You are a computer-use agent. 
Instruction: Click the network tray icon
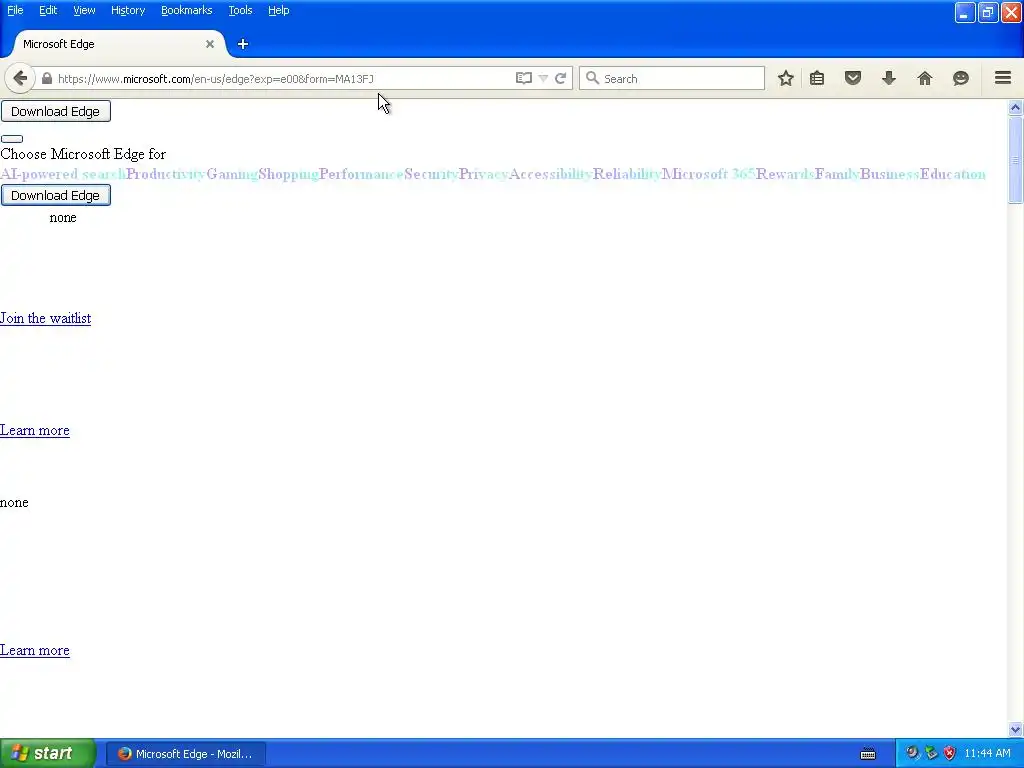(931, 754)
